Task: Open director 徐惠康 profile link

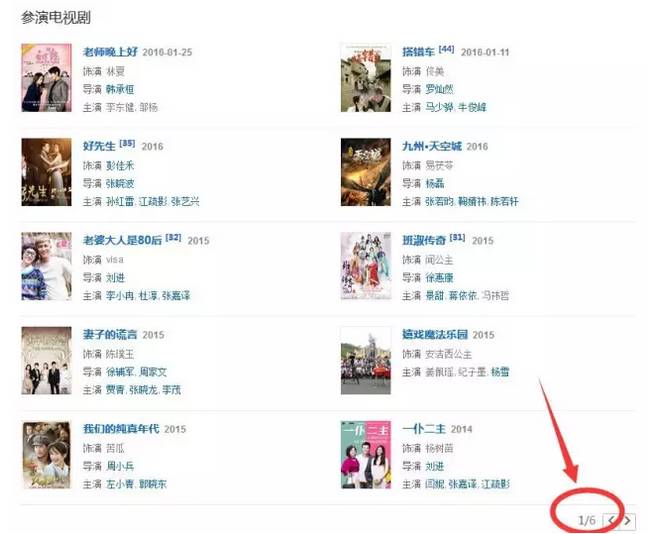Action: pos(439,278)
